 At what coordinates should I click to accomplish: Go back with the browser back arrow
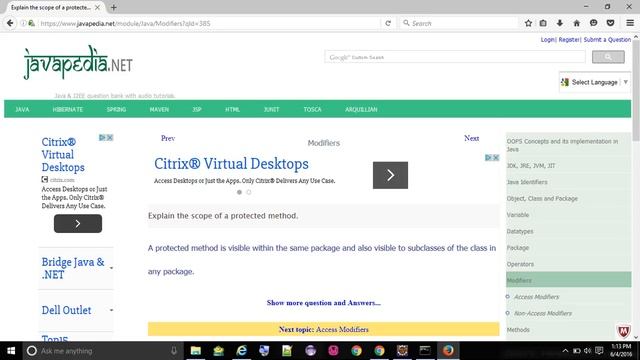[10, 23]
